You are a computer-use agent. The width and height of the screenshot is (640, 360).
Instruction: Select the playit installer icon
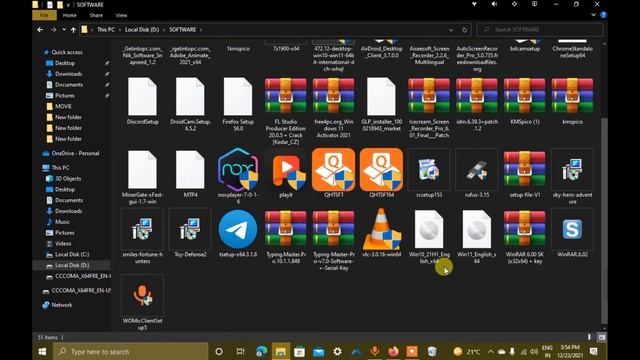288,171
